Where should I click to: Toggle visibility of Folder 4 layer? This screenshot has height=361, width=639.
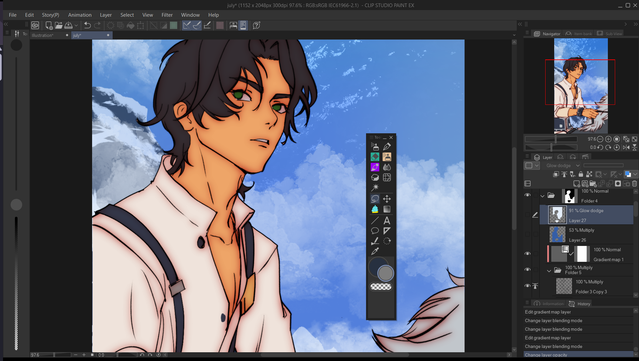click(x=527, y=195)
